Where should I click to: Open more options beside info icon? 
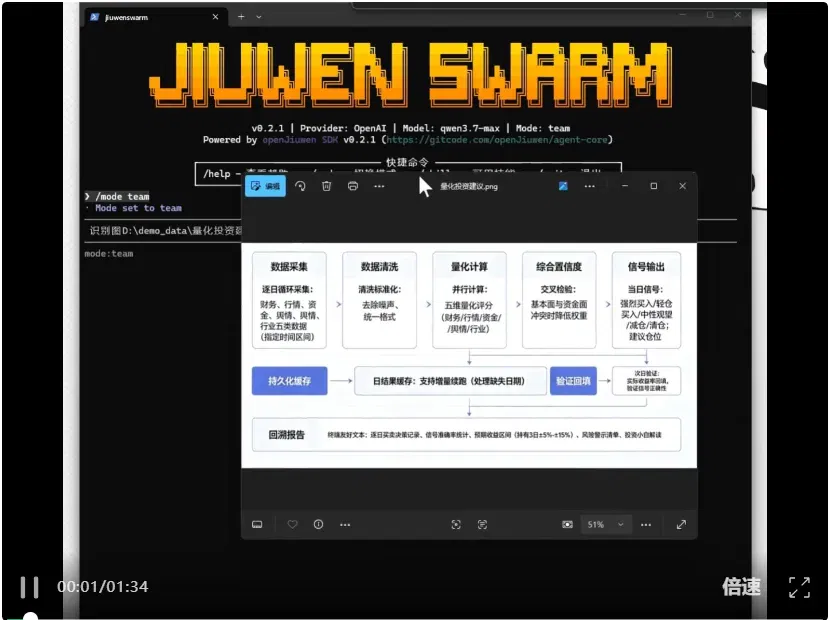345,524
